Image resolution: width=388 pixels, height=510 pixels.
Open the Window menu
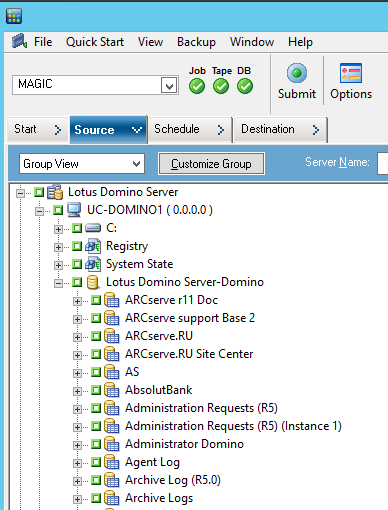[252, 42]
